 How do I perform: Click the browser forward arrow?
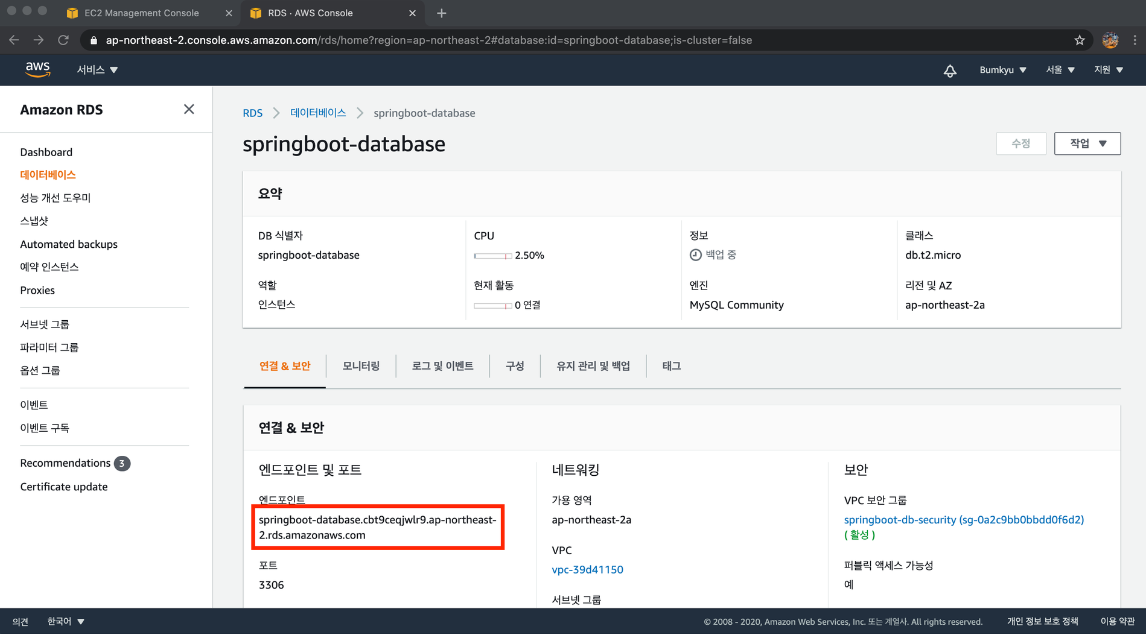tap(39, 40)
